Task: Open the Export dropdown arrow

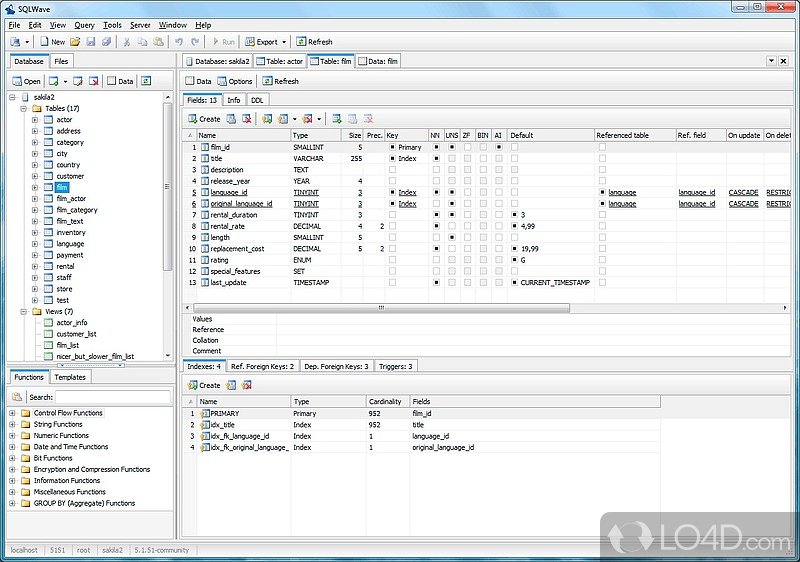Action: click(283, 42)
